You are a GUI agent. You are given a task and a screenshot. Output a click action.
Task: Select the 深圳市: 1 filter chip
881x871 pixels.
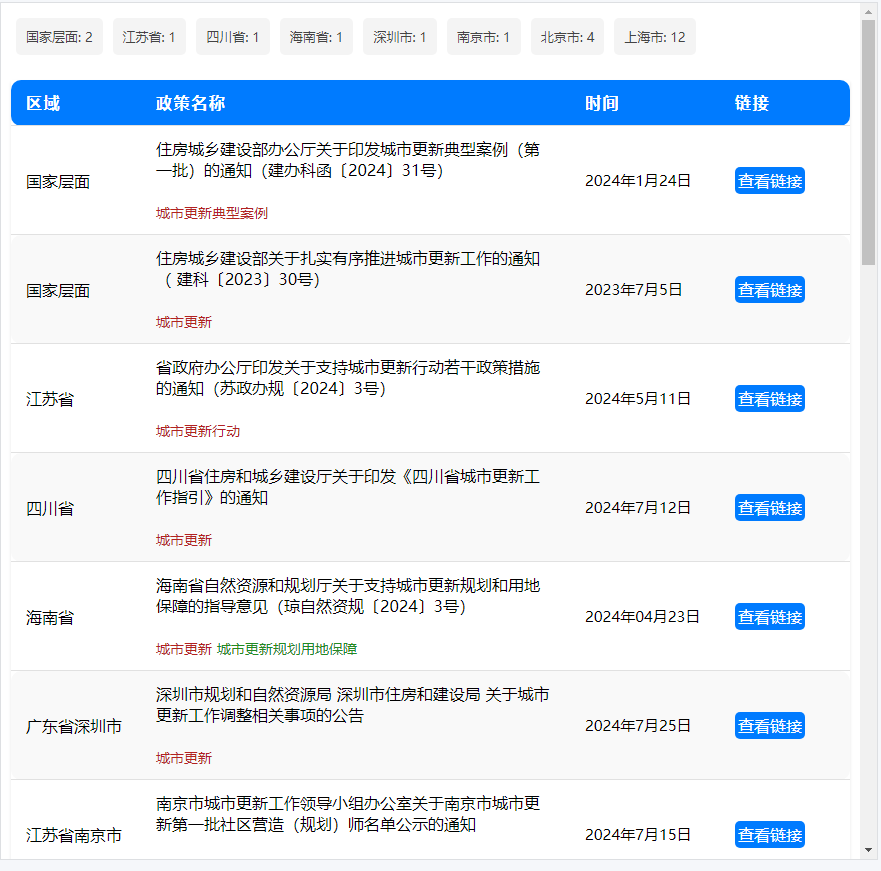pyautogui.click(x=399, y=37)
